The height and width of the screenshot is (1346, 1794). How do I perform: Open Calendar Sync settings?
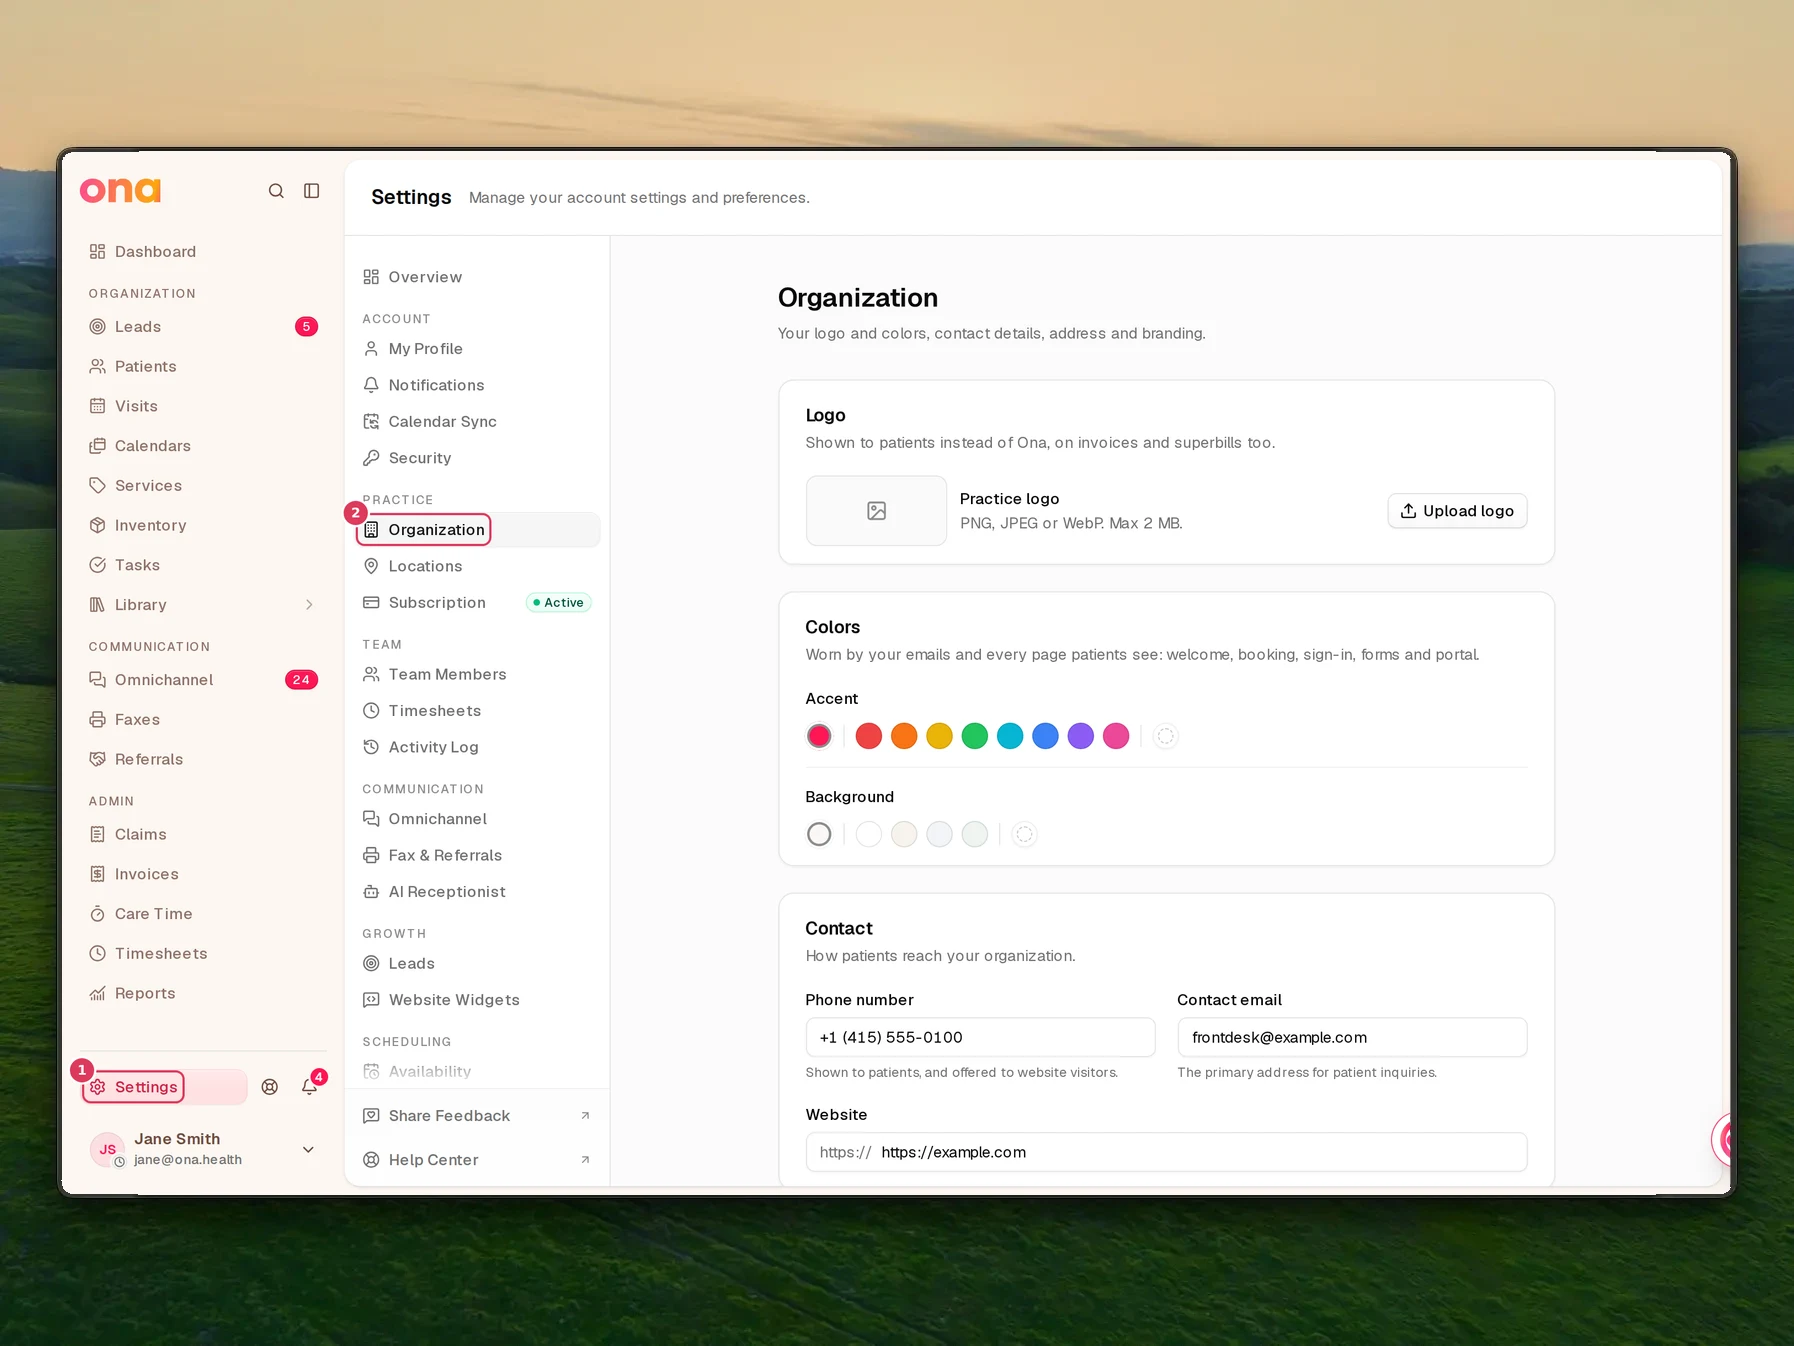478,422
